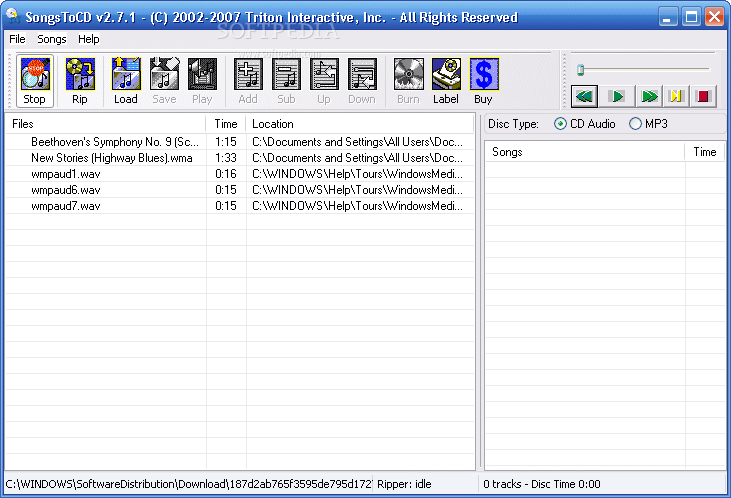Click the 1:15 time cell

coord(226,142)
